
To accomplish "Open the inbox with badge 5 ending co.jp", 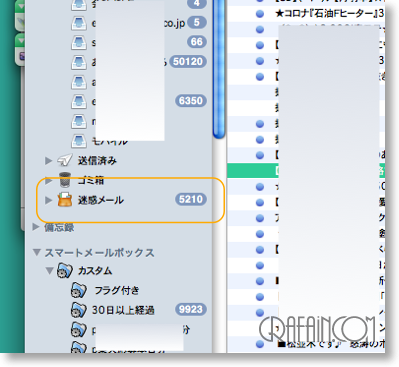I will (x=139, y=23).
